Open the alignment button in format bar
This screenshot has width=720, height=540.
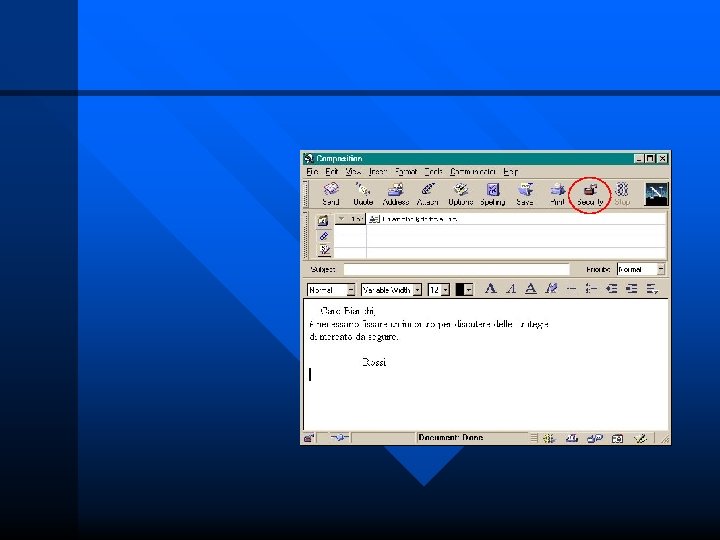652,289
